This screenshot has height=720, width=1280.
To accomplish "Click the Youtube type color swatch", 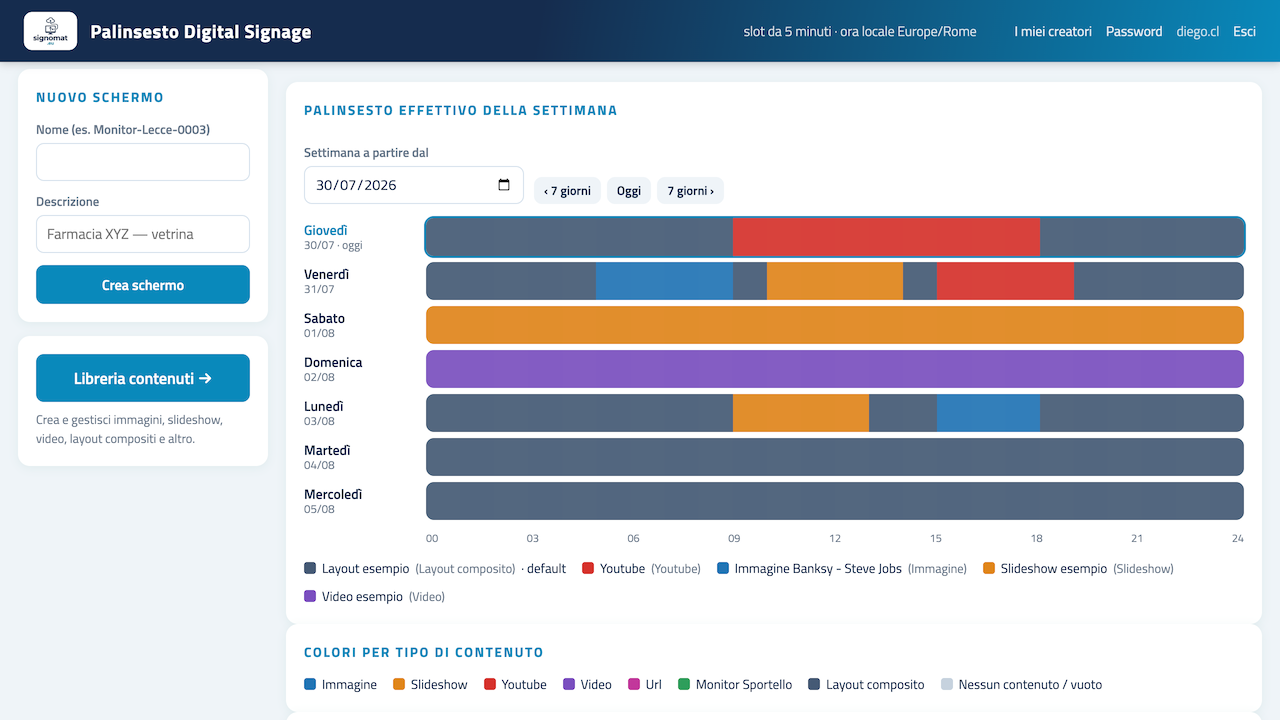I will click(x=490, y=684).
